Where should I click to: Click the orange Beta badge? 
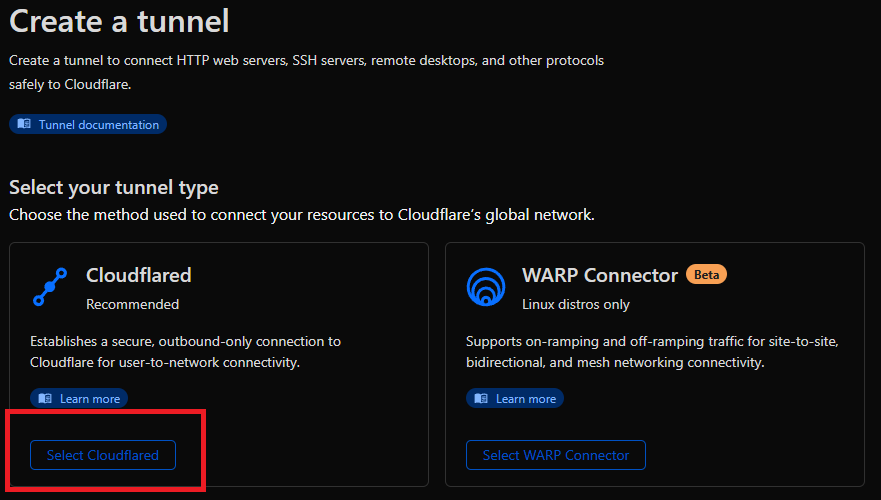point(706,274)
